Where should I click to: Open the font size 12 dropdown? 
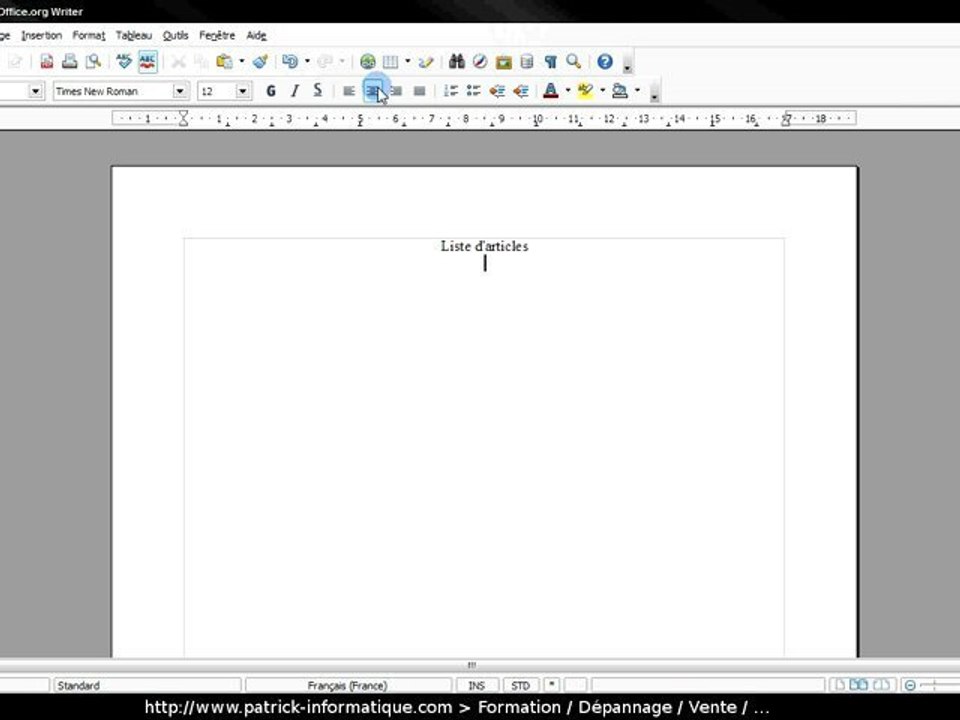point(243,91)
